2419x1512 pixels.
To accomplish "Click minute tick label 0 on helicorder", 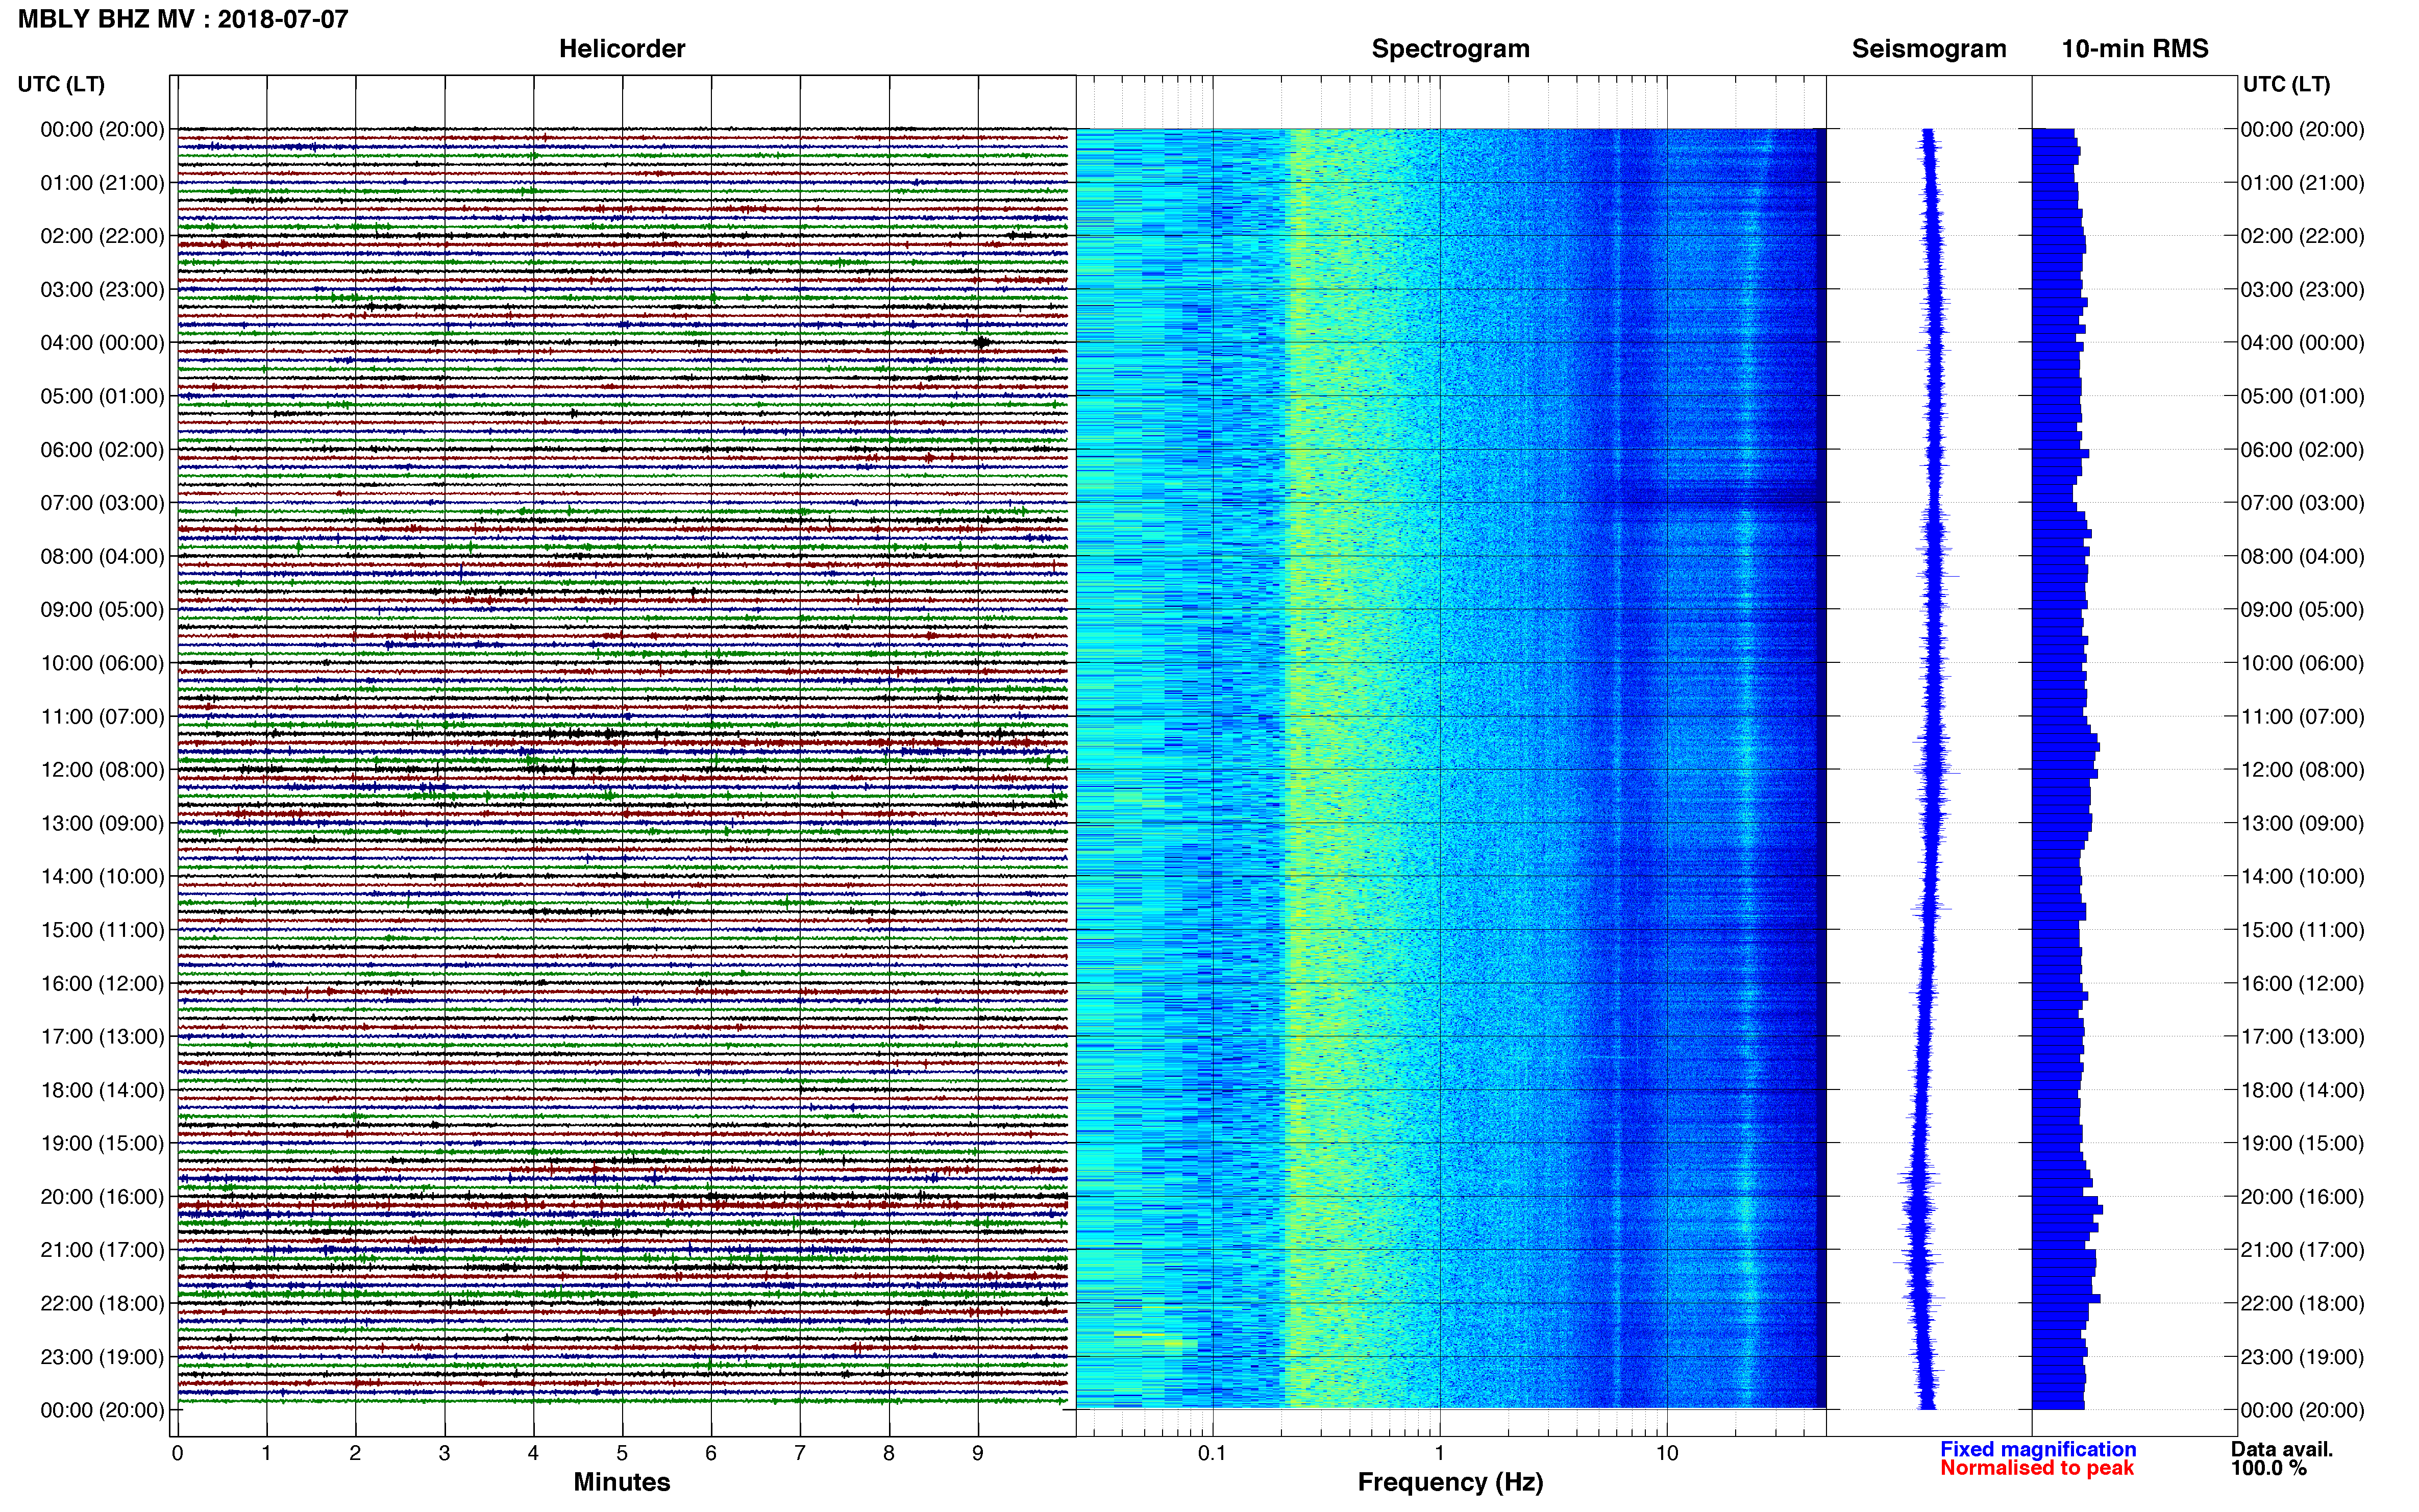I will point(177,1453).
